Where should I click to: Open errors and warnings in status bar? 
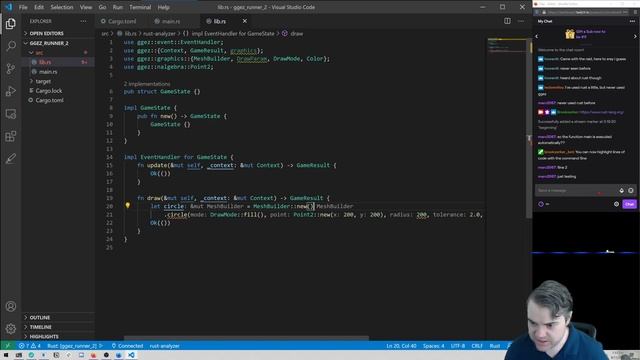pos(29,346)
